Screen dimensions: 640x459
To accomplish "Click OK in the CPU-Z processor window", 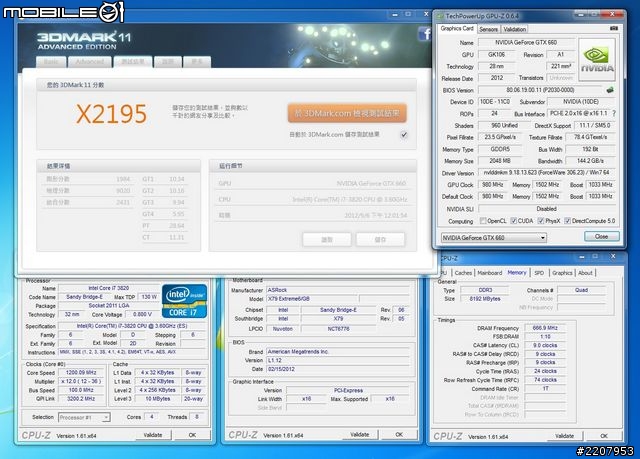I will point(192,435).
